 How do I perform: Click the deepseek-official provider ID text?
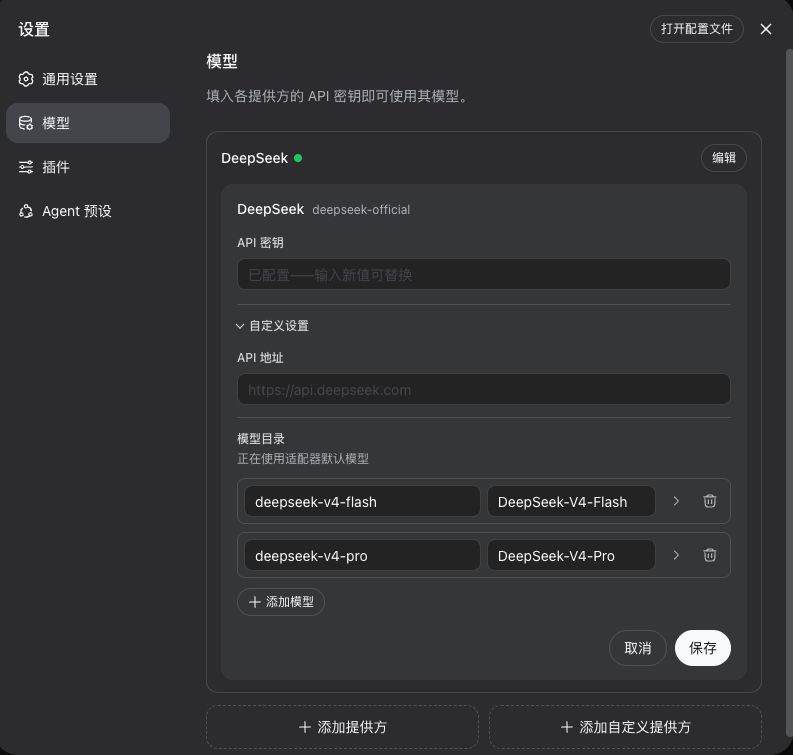[361, 210]
